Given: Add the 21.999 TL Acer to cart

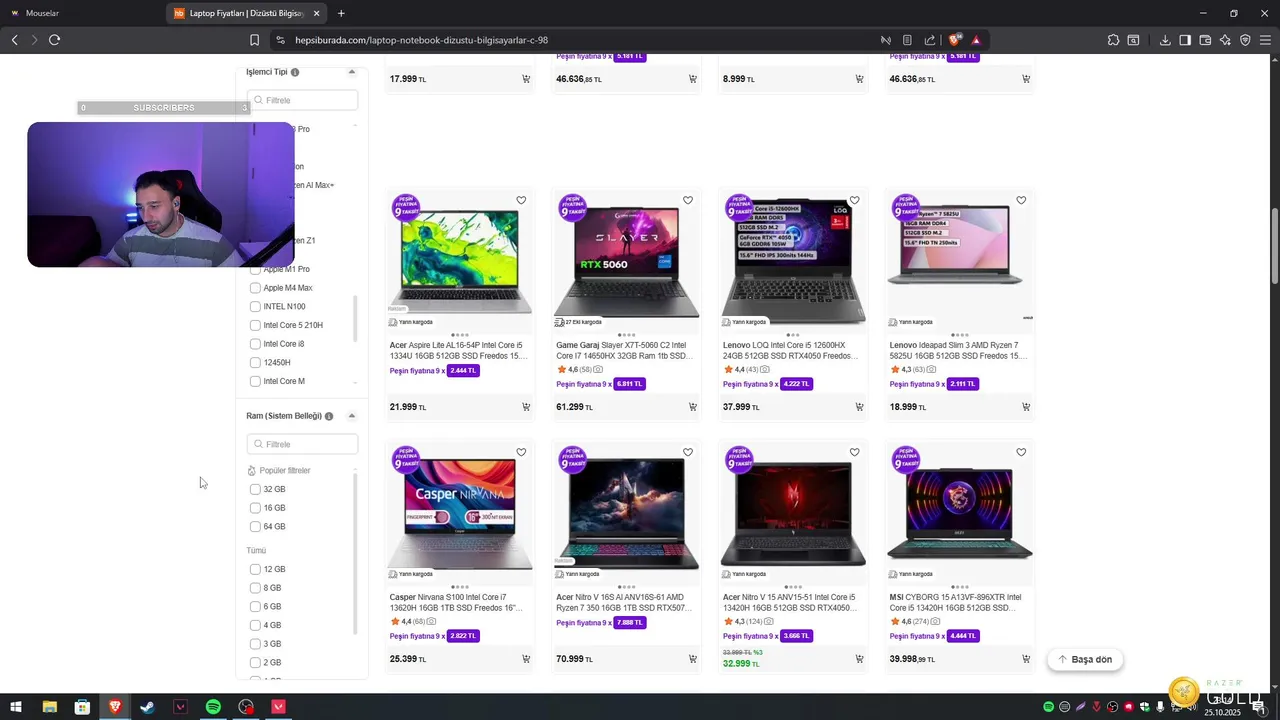Looking at the screenshot, I should click(526, 407).
